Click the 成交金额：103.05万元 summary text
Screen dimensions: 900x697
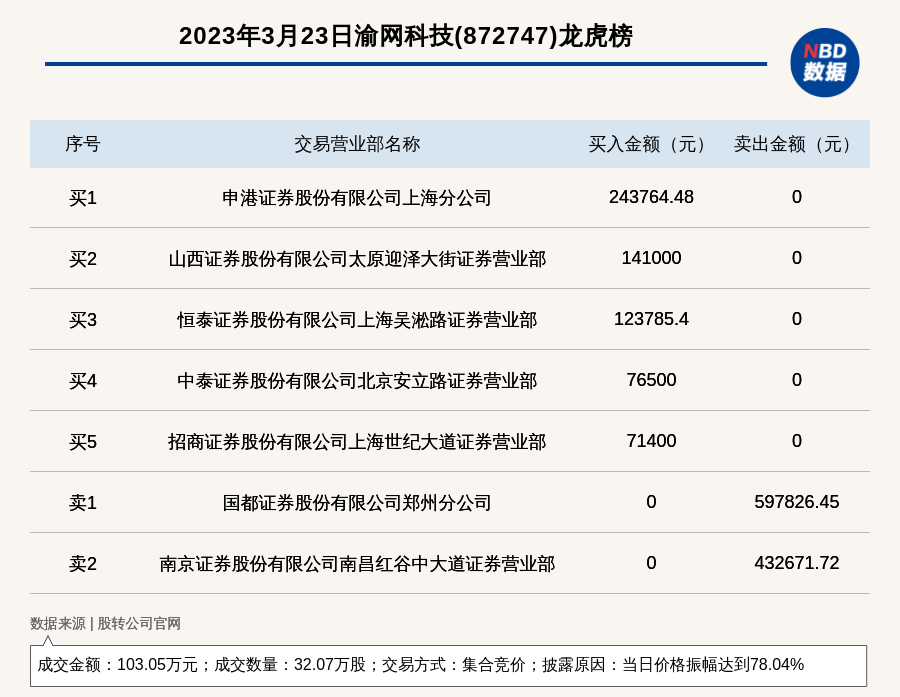(x=118, y=665)
